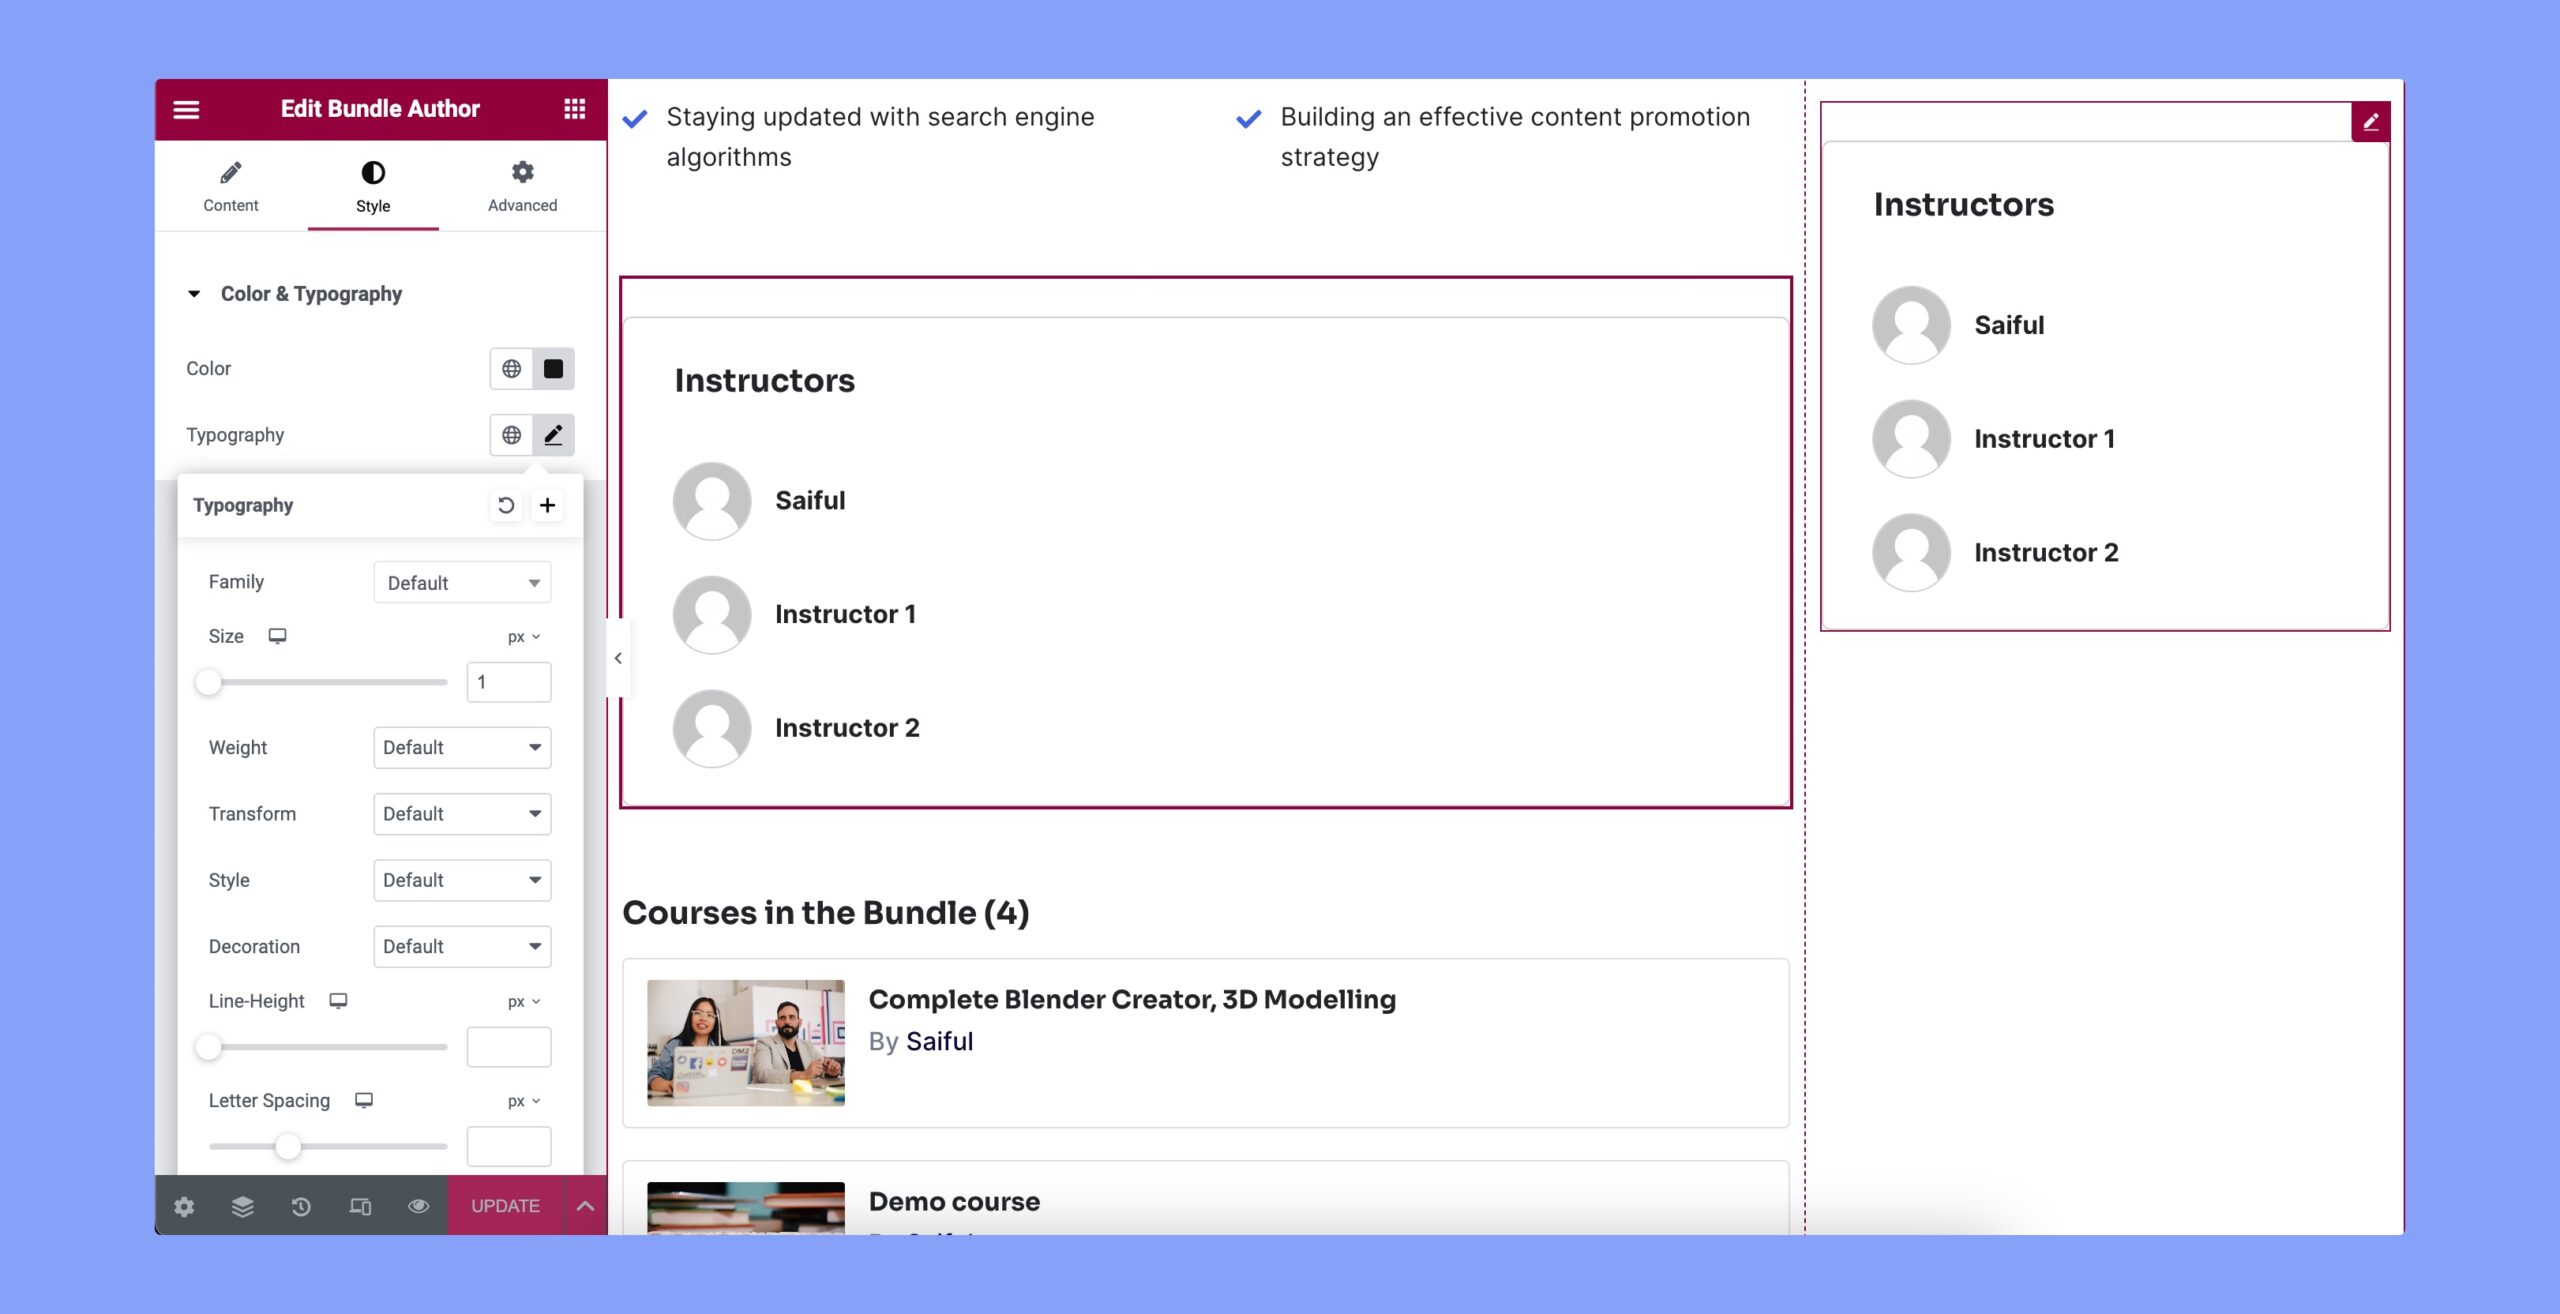The height and width of the screenshot is (1314, 2560).
Task: Click the Line-Height slider handle
Action: click(208, 1047)
